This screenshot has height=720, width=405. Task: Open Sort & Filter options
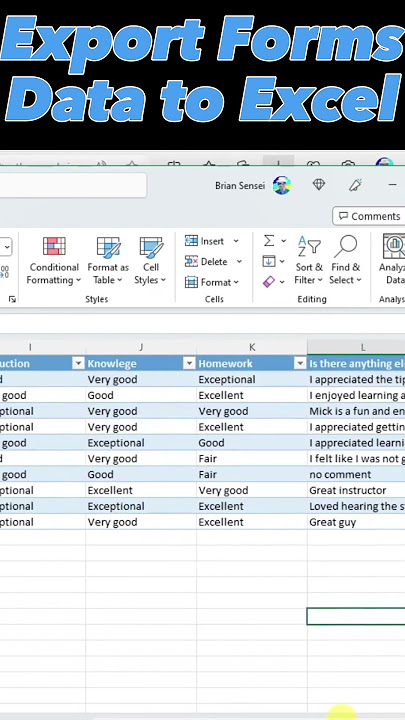coord(309,260)
